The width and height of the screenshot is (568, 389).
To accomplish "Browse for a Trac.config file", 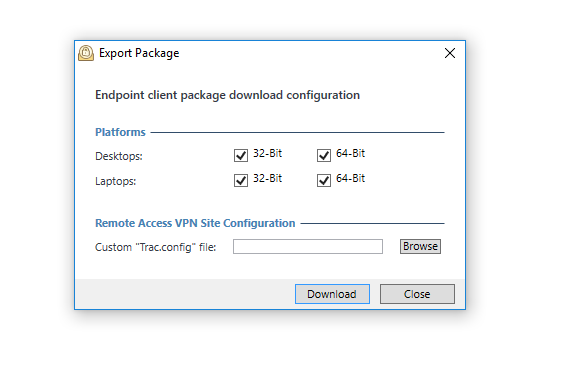I will 420,246.
